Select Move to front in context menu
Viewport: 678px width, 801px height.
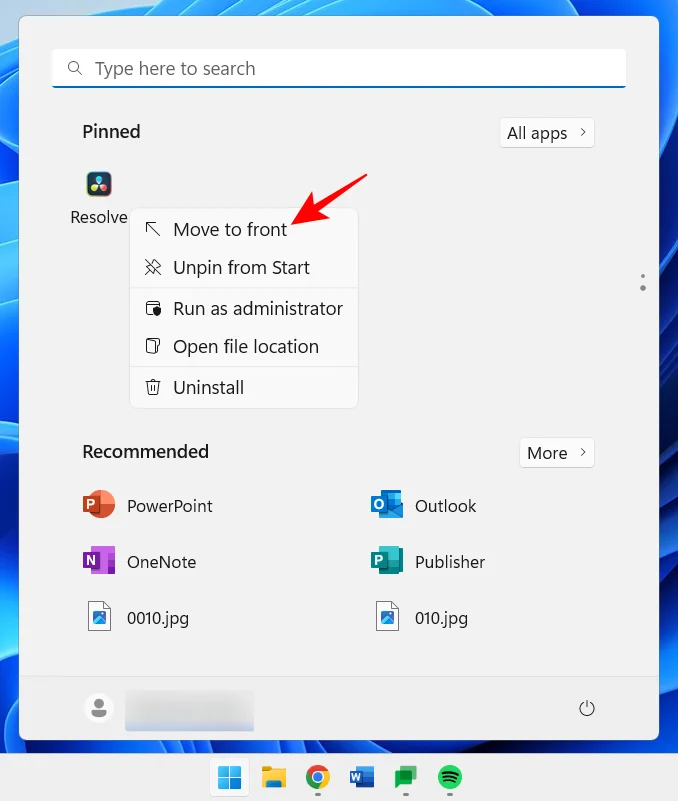coord(244,229)
